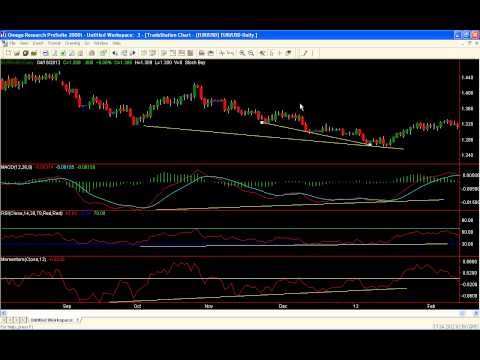
Task: Select the drawing pencil tool icon
Action: coord(305,53)
